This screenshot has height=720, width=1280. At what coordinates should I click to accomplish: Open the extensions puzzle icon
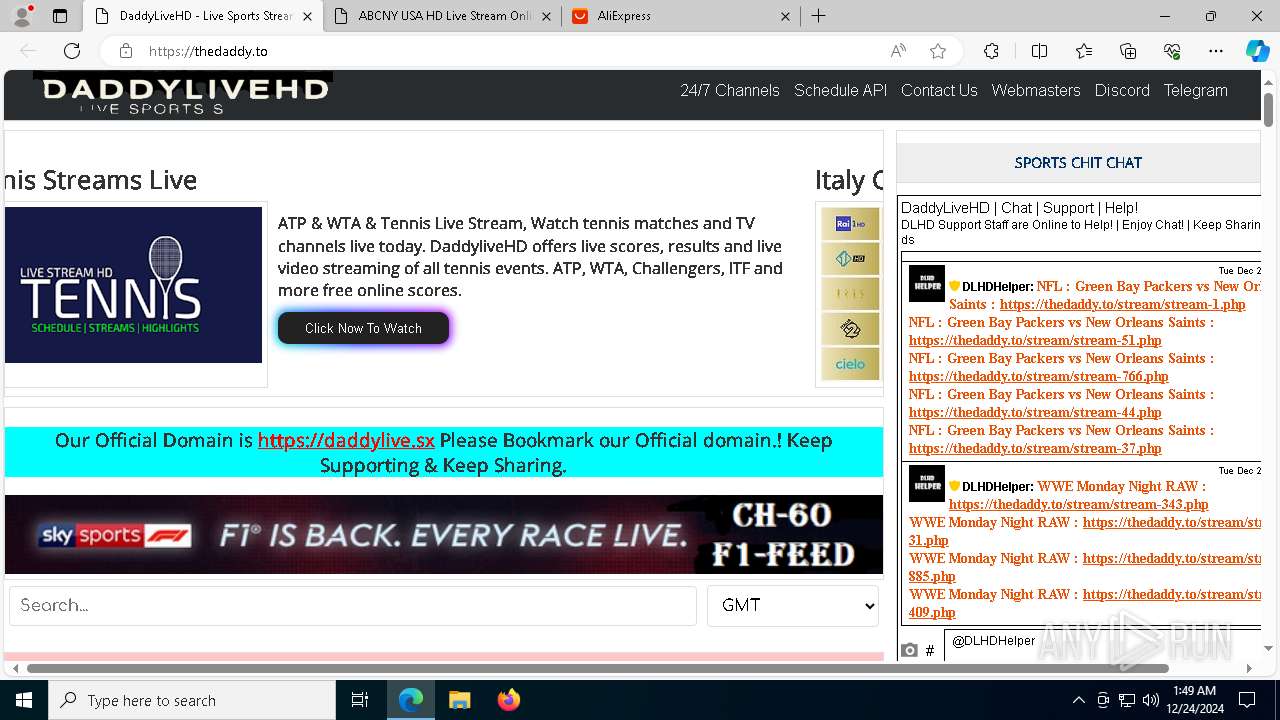point(991,51)
